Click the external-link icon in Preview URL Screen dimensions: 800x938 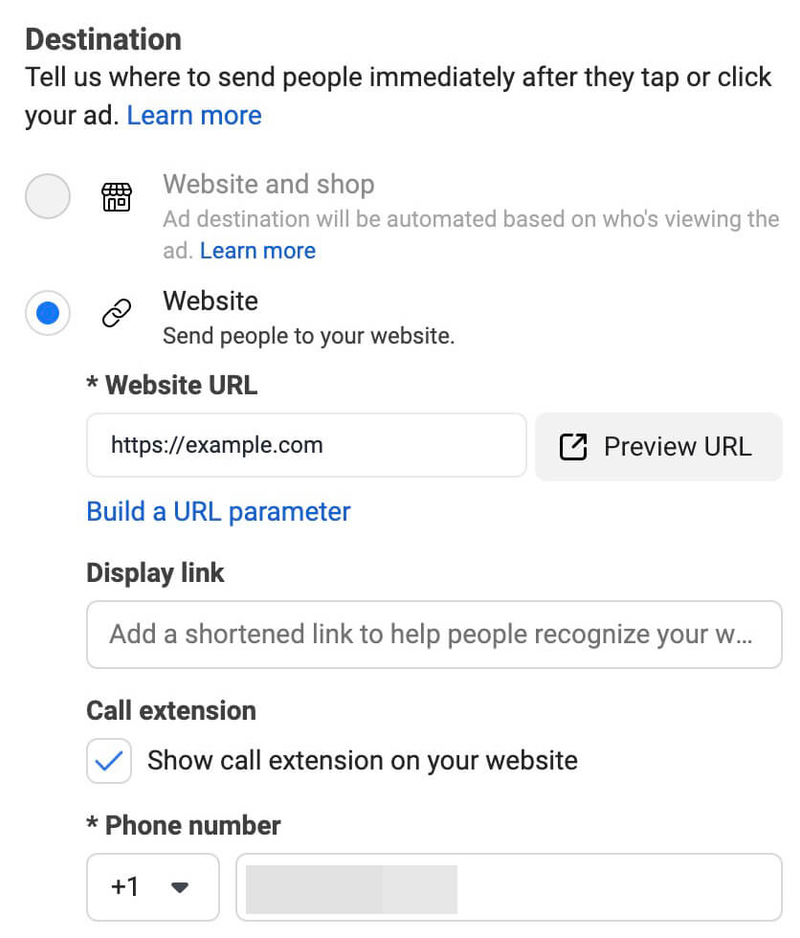click(573, 447)
